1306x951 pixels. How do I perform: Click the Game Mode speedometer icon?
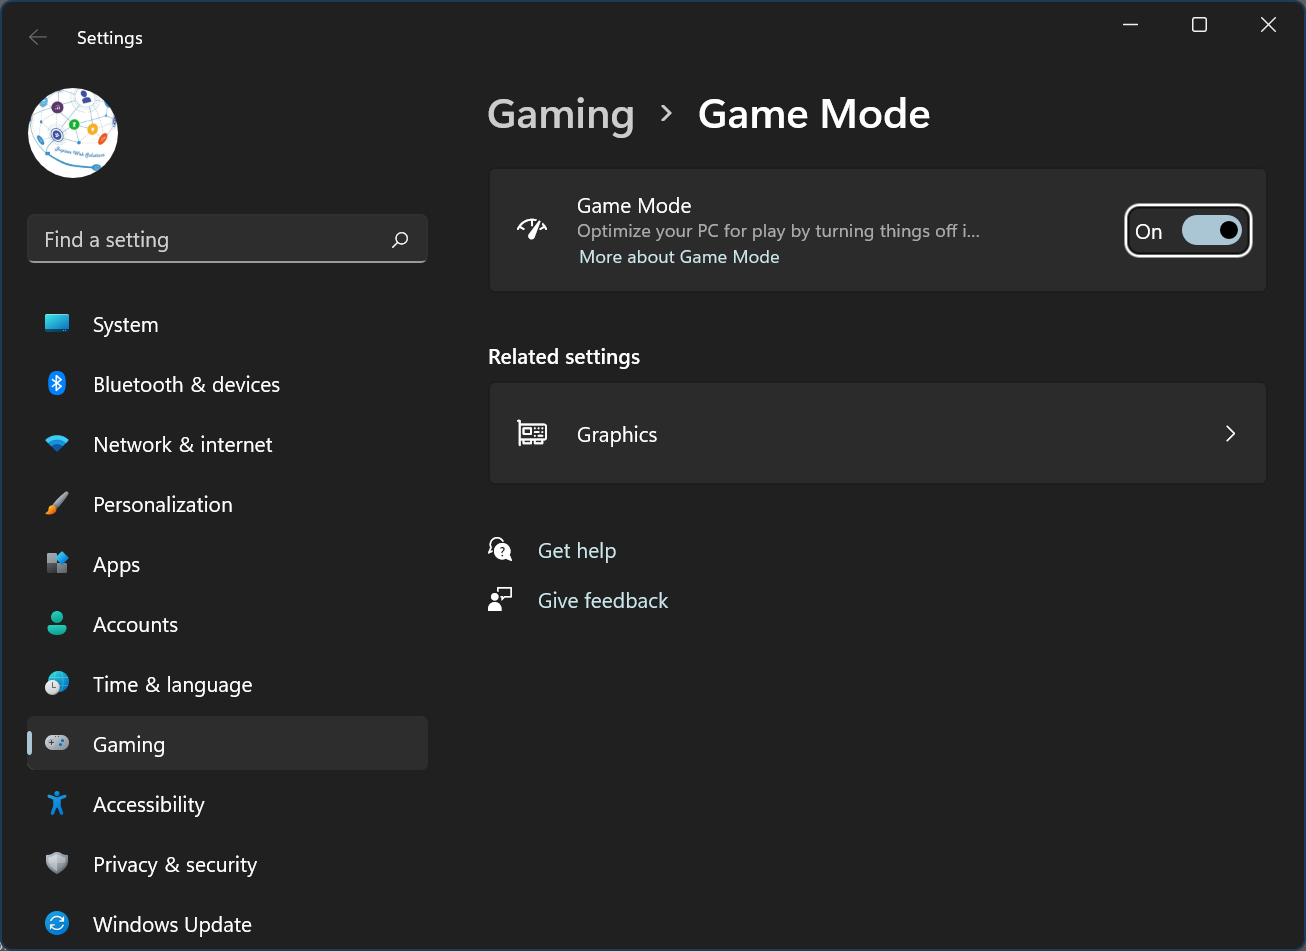pos(532,229)
